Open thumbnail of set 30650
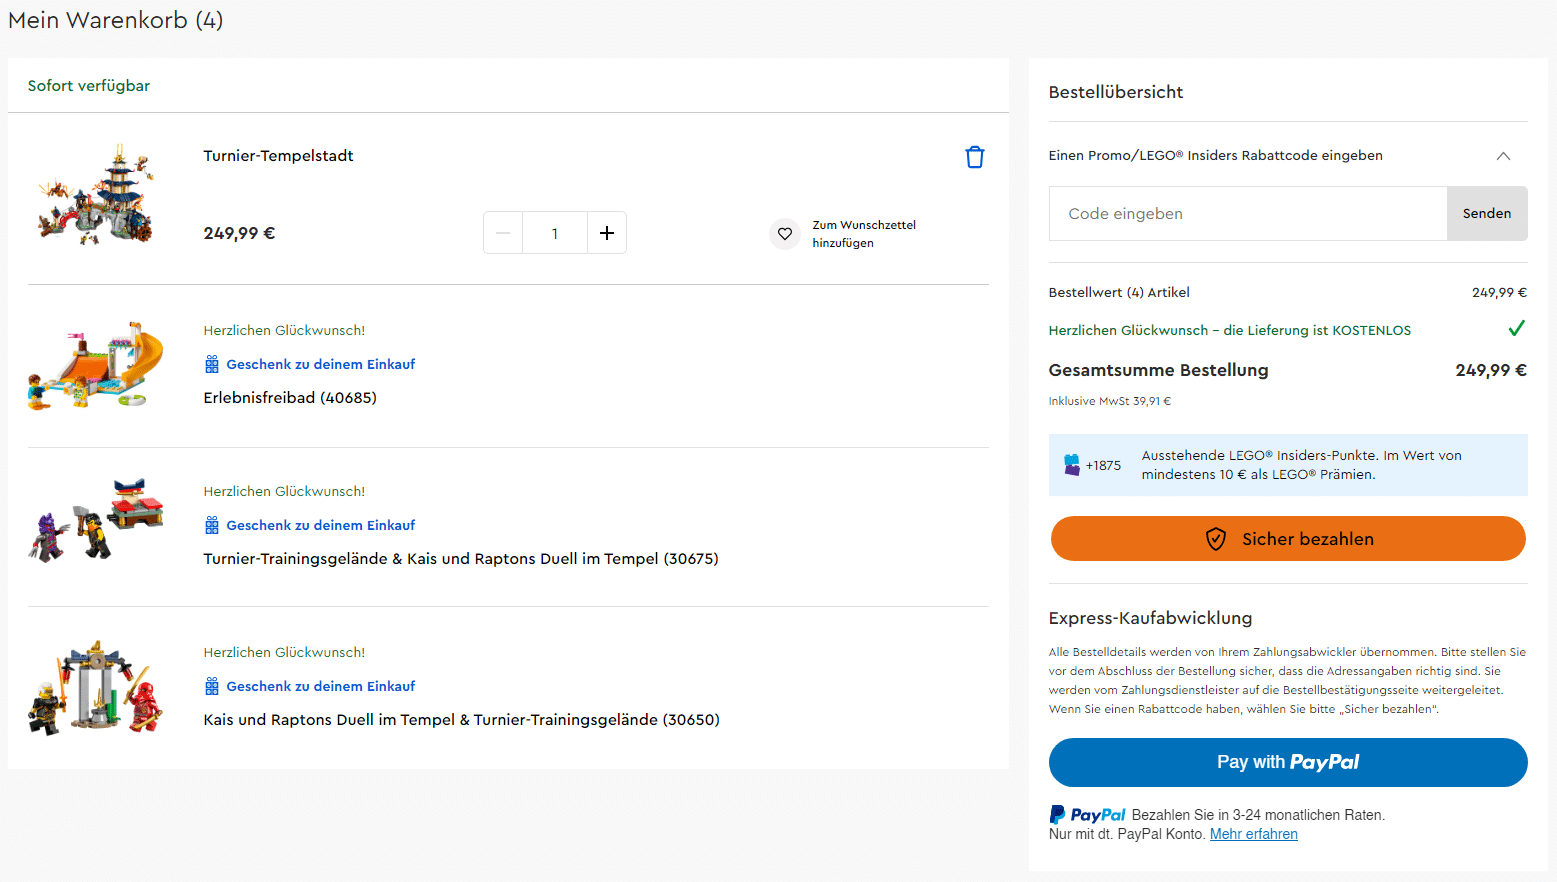The width and height of the screenshot is (1557, 882). 95,688
